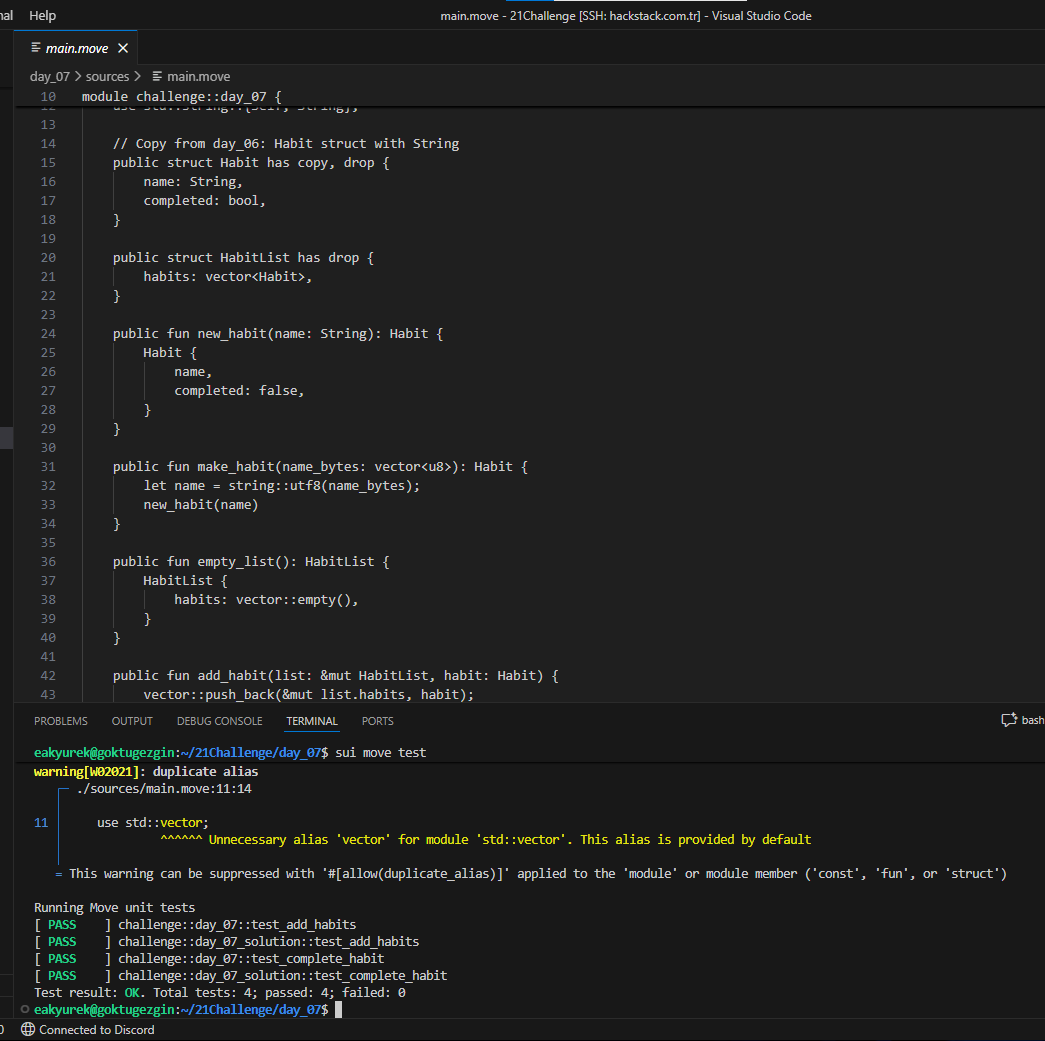This screenshot has width=1045, height=1041.
Task: Click the 'public fun new_habit' declaration
Action: (278, 334)
